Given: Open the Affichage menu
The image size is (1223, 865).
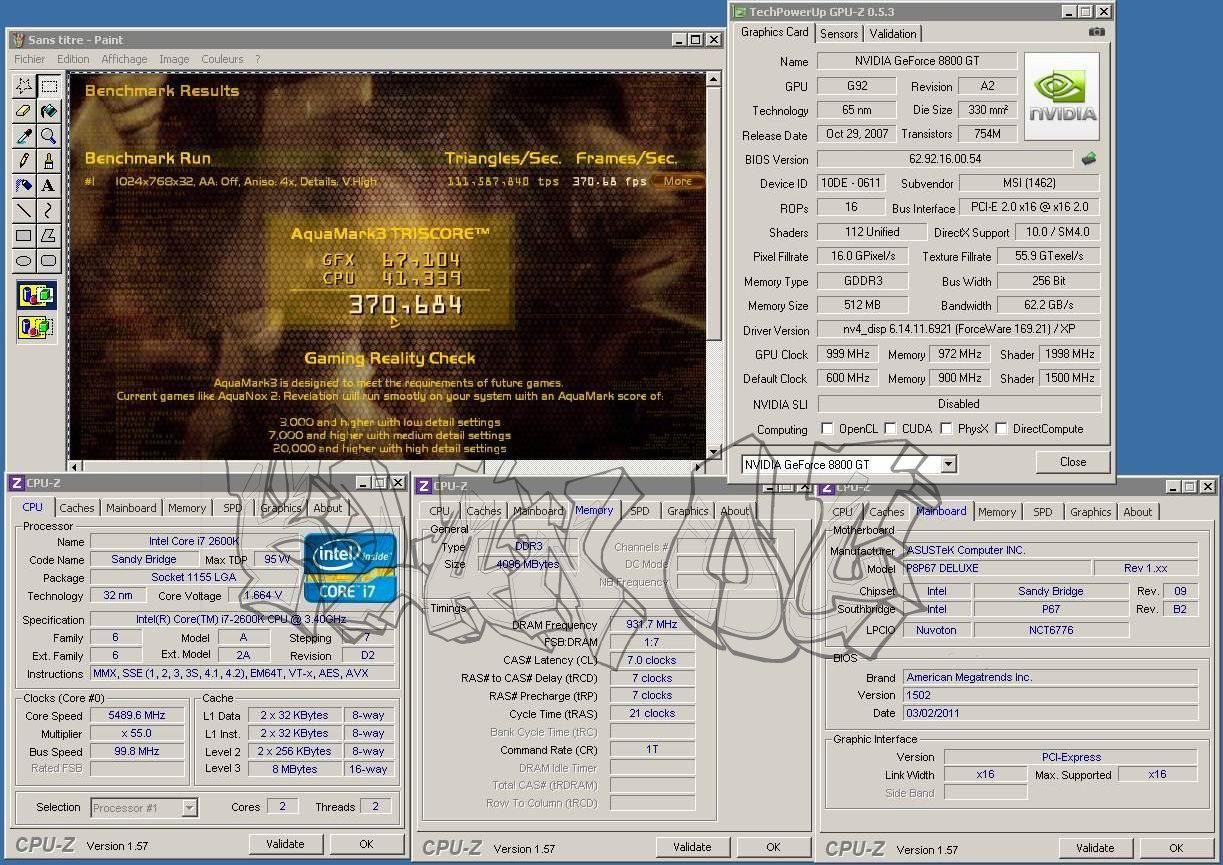Looking at the screenshot, I should pos(124,59).
